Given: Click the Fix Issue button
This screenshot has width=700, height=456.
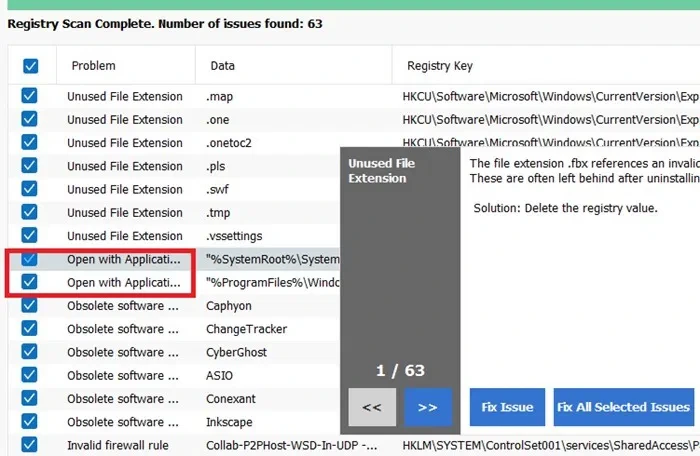Looking at the screenshot, I should pyautogui.click(x=507, y=407).
